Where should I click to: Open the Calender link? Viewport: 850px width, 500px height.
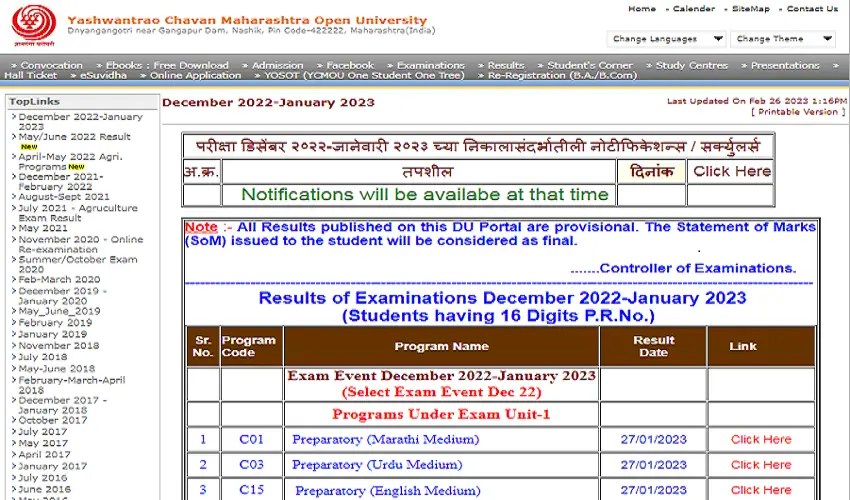tap(693, 9)
